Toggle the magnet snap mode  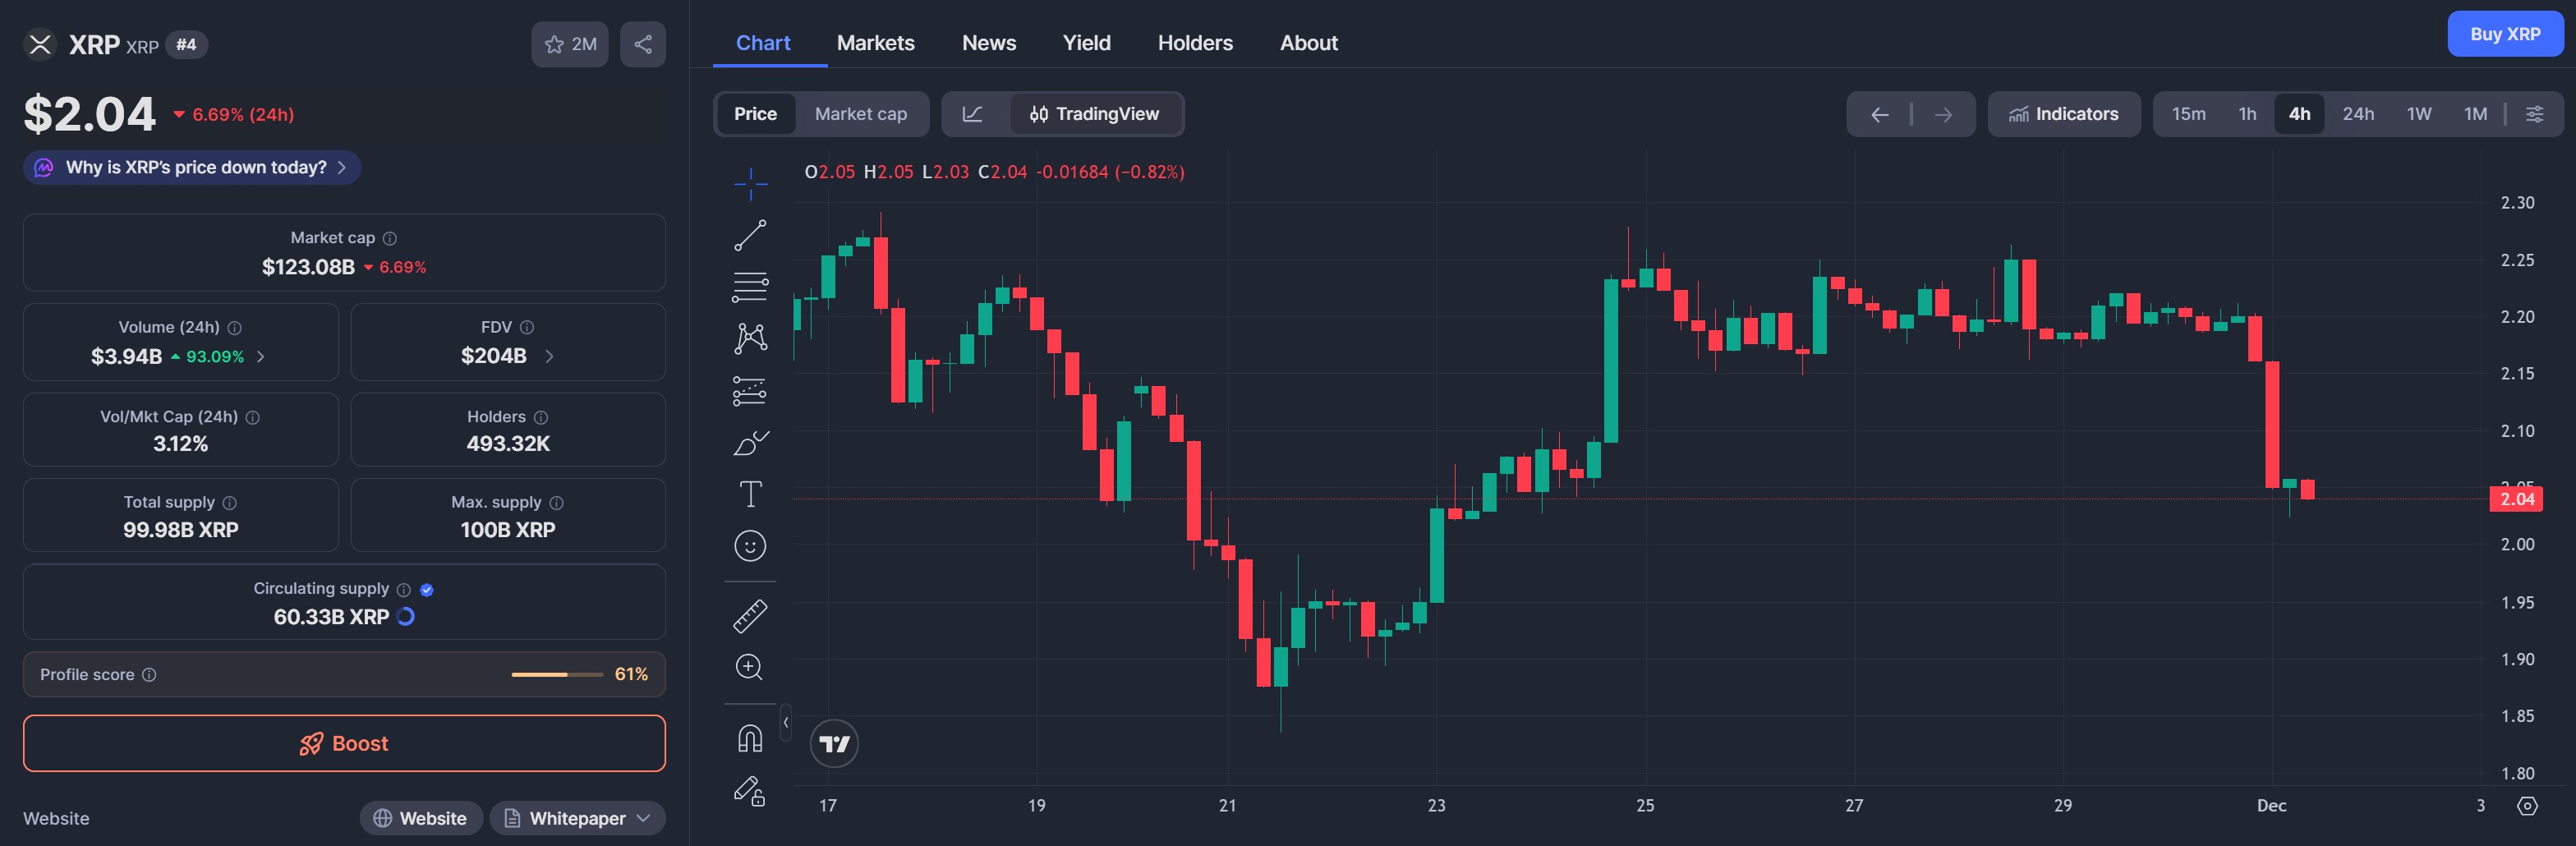[x=750, y=739]
